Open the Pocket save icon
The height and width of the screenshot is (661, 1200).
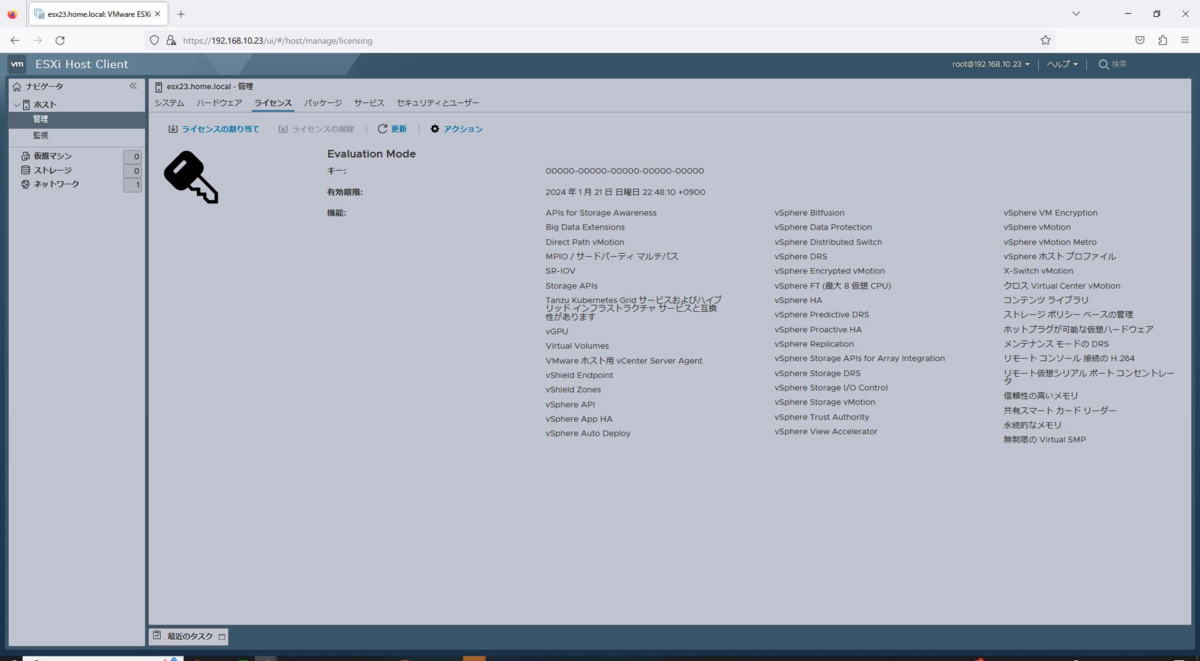tap(1140, 40)
